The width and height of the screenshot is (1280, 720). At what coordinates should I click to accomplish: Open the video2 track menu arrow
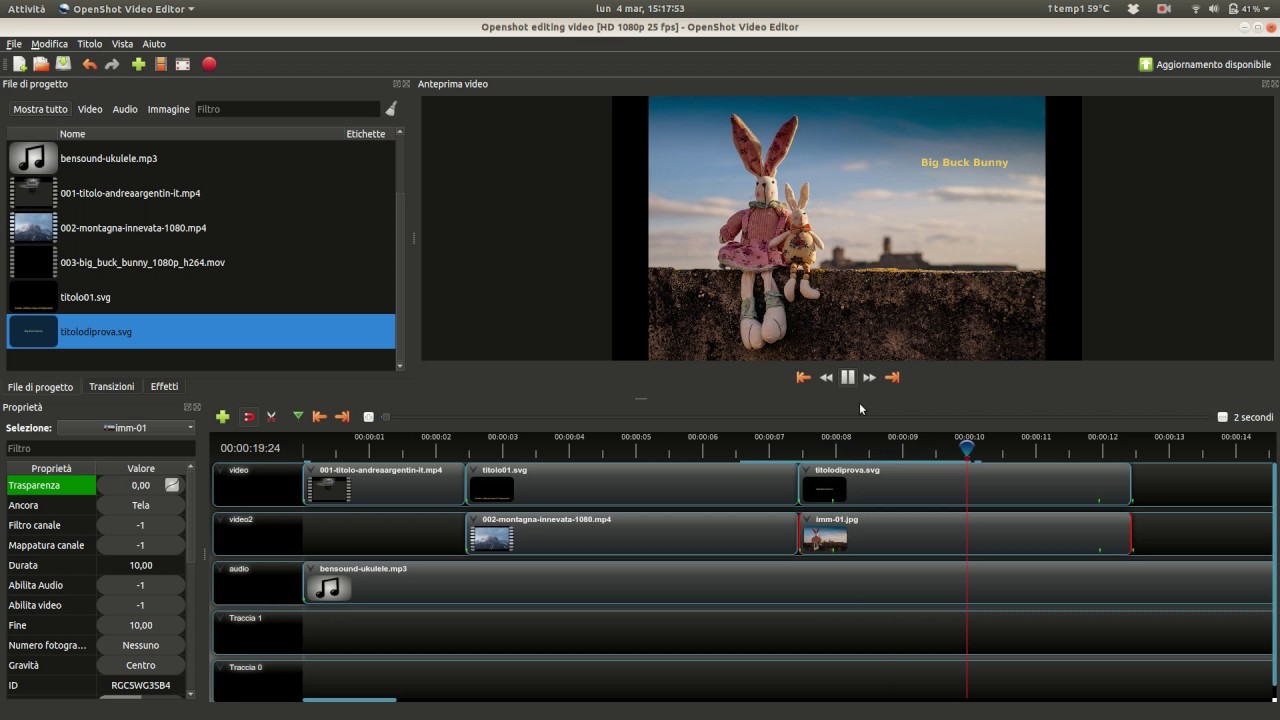click(x=220, y=520)
